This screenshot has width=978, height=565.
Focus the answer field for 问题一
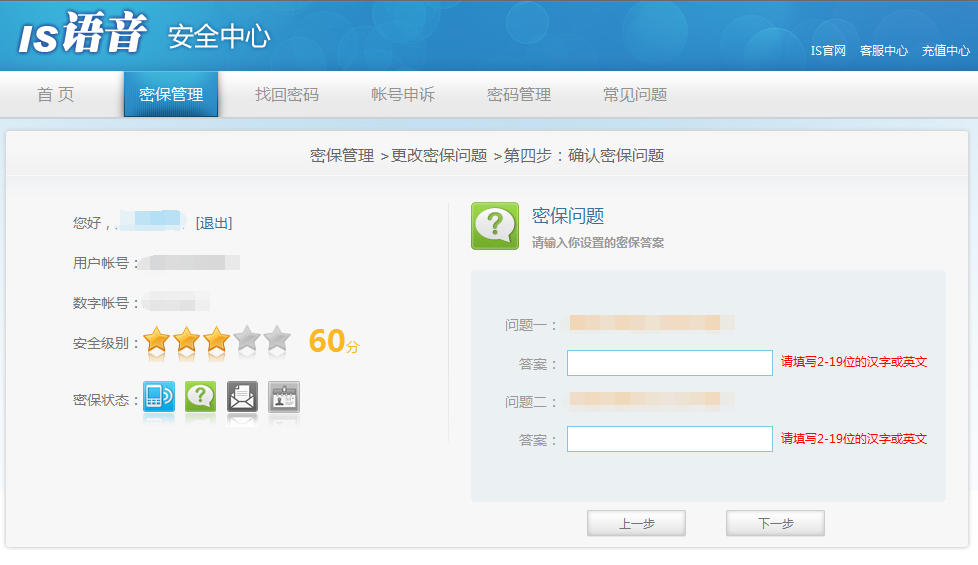pos(670,363)
